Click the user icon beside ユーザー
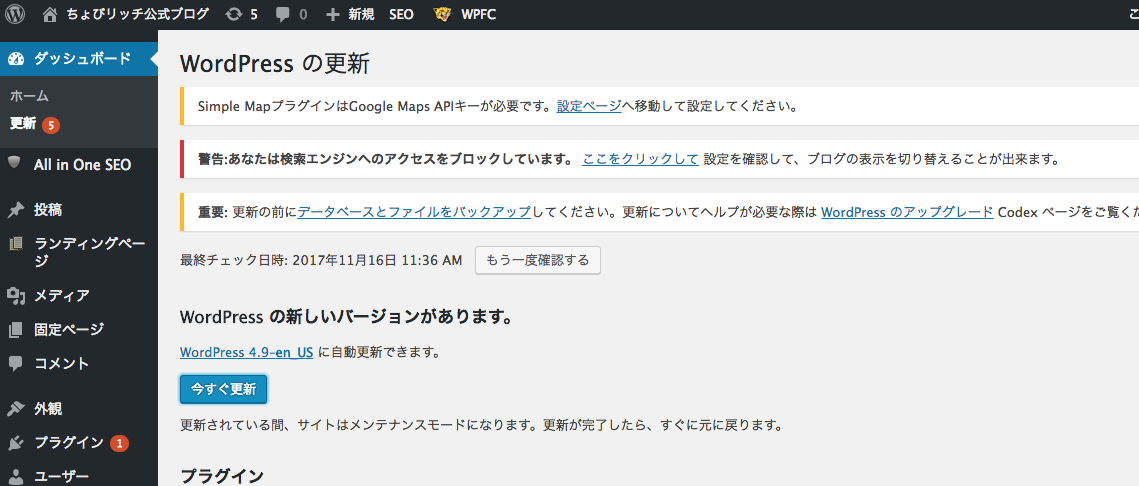This screenshot has width=1139, height=486. (16, 477)
